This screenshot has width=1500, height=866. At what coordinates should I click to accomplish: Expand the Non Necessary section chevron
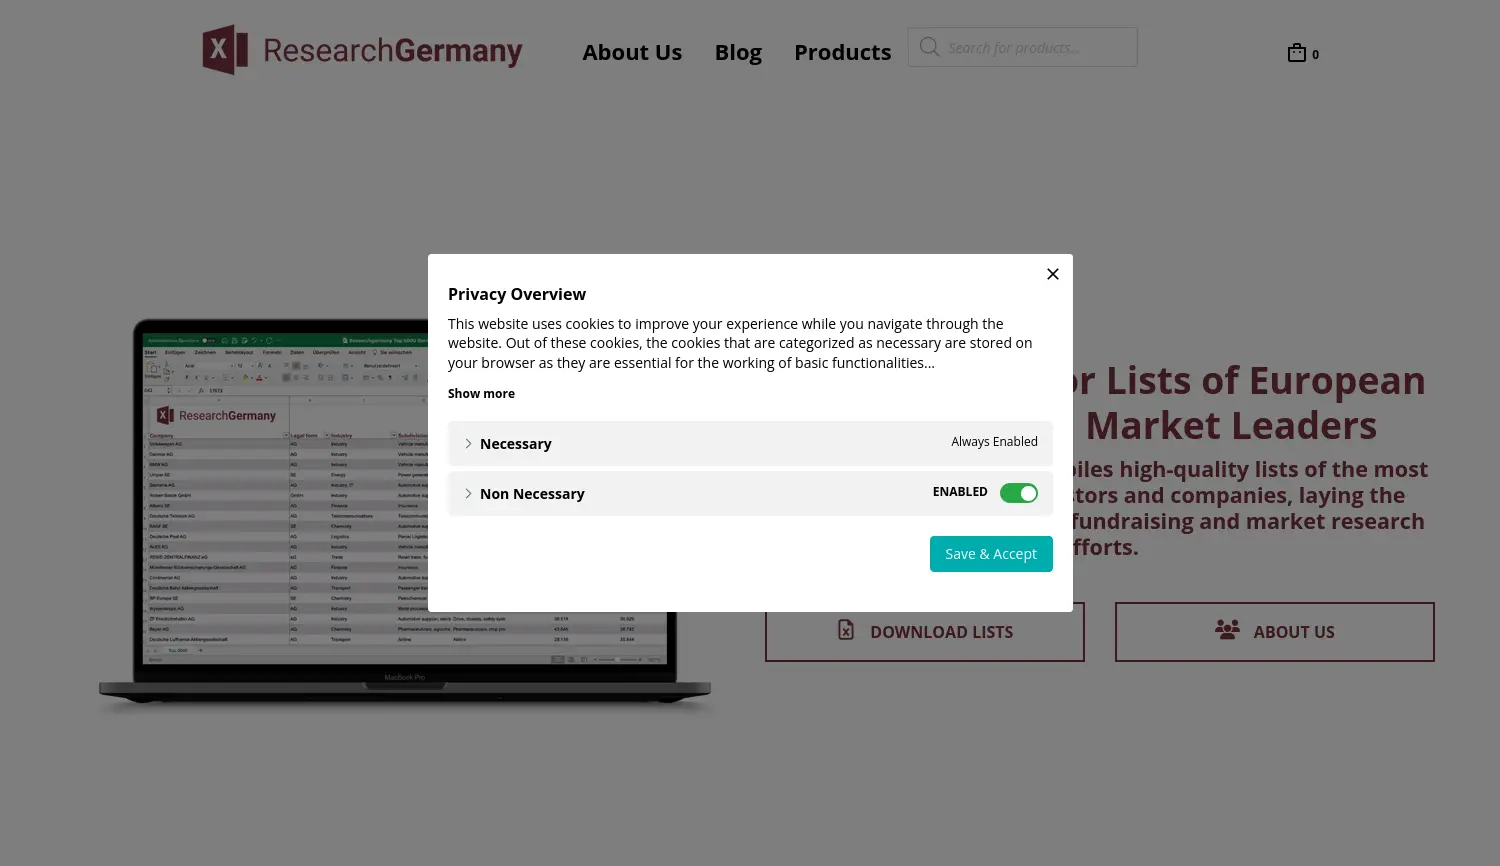[x=468, y=493]
